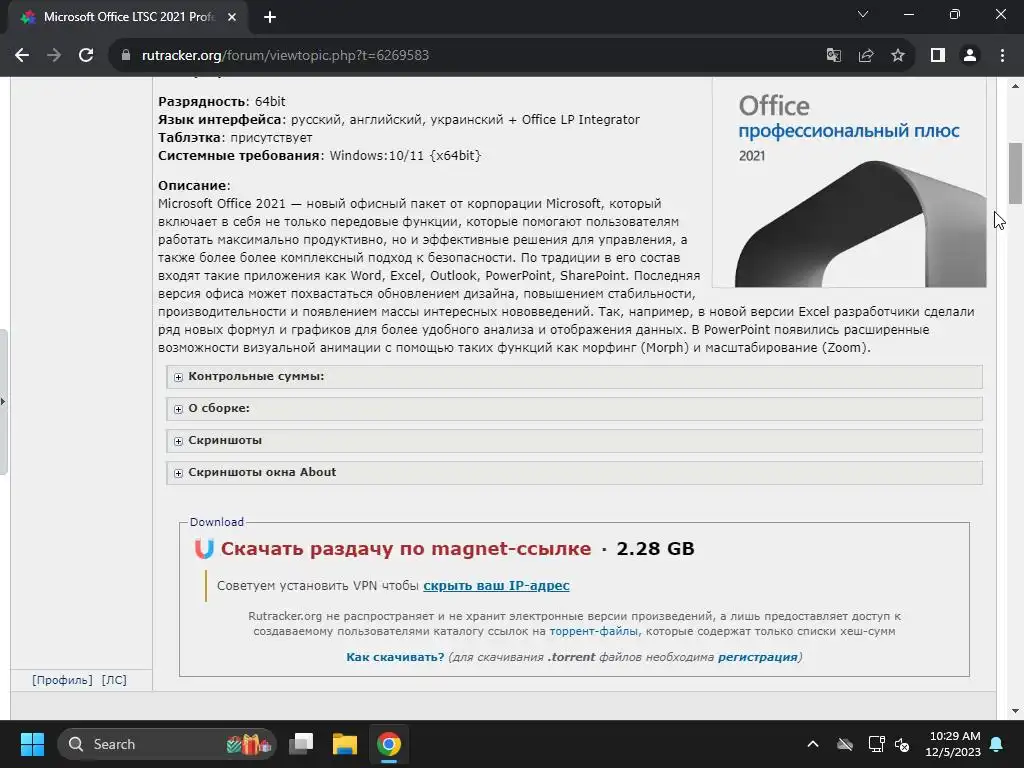Click the OneDrive cloud tray icon
1024x768 pixels.
click(x=845, y=744)
